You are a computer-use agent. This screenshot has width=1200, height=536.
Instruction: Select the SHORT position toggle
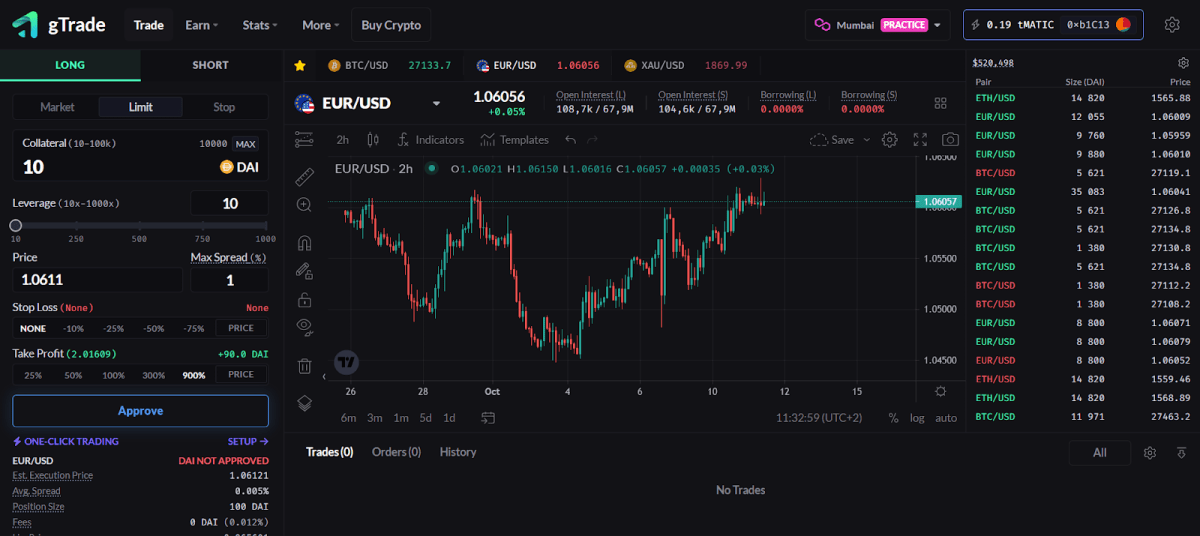click(x=211, y=65)
